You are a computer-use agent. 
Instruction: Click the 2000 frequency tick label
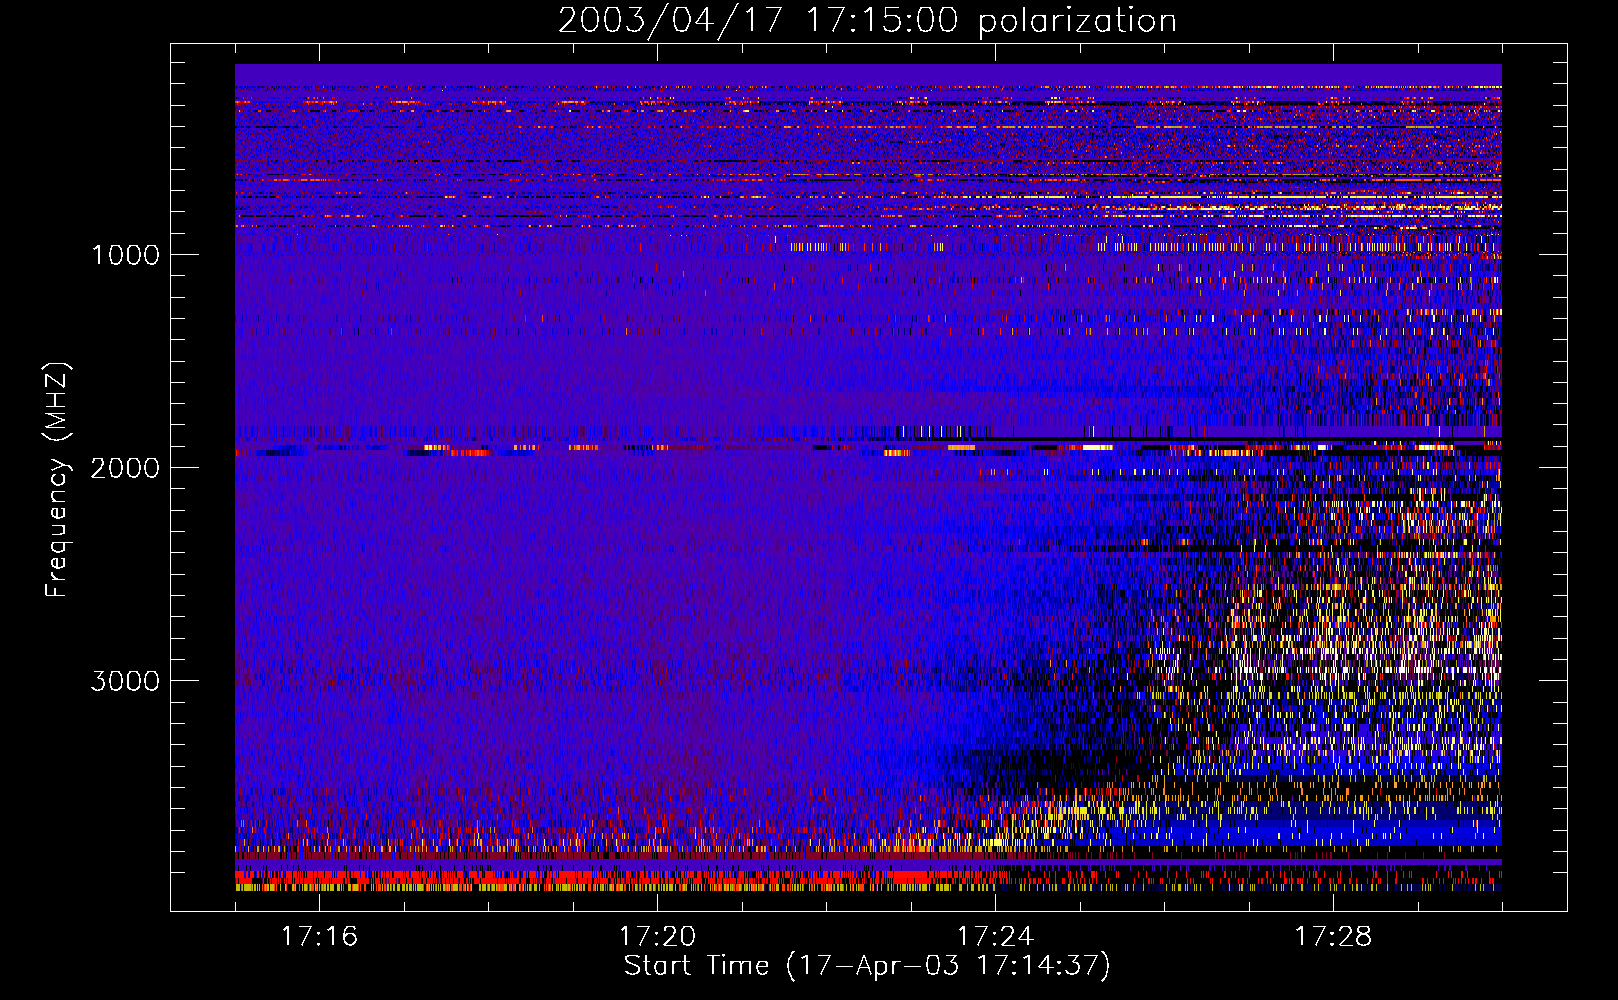125,468
